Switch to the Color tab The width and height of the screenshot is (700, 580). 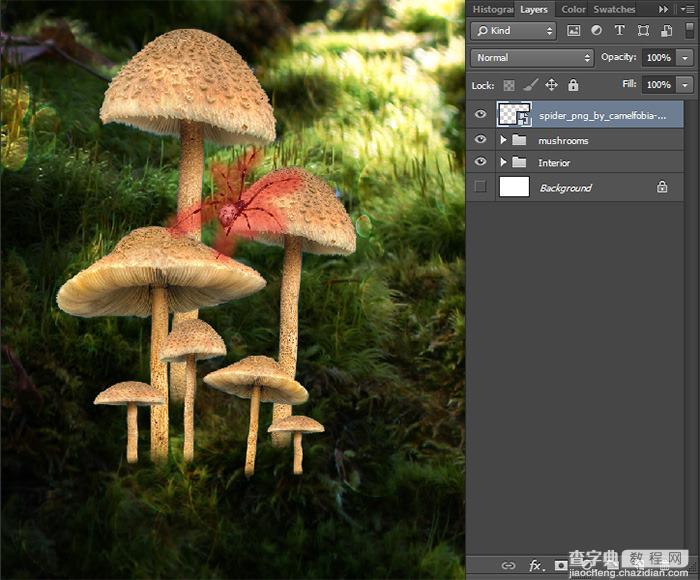pyautogui.click(x=573, y=9)
